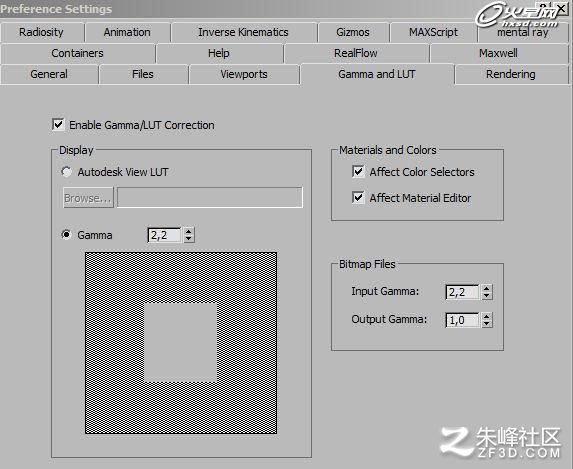573x469 pixels.
Task: Click the Browse button for LUT file
Action: (88, 198)
